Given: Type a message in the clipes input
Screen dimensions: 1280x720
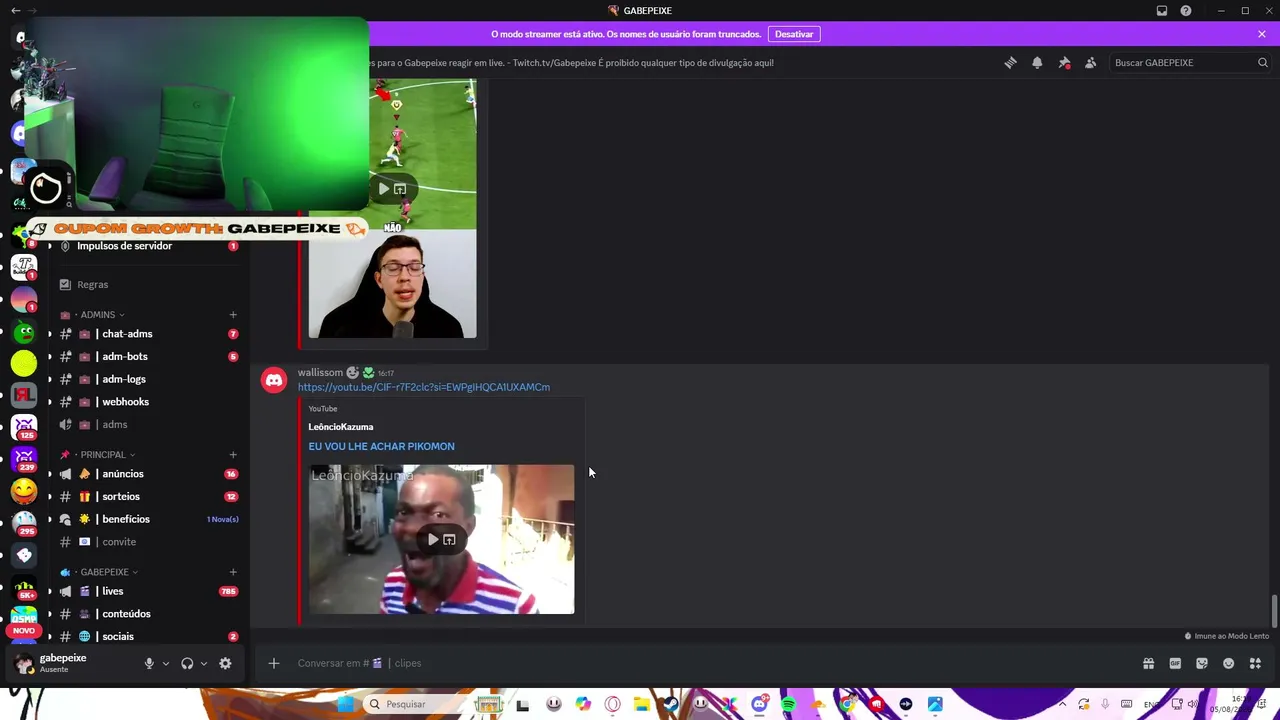Looking at the screenshot, I should [700, 663].
